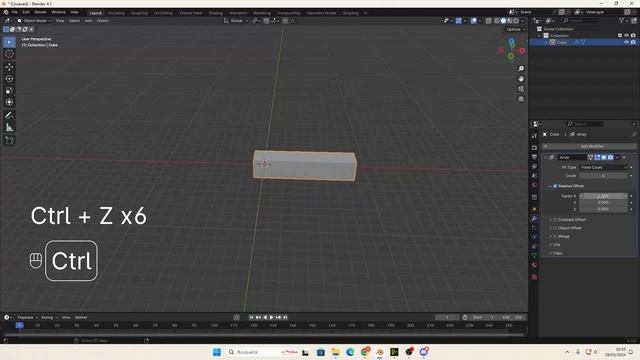The width and height of the screenshot is (640, 360).
Task: Click the Add Modifier button
Action: 589,146
